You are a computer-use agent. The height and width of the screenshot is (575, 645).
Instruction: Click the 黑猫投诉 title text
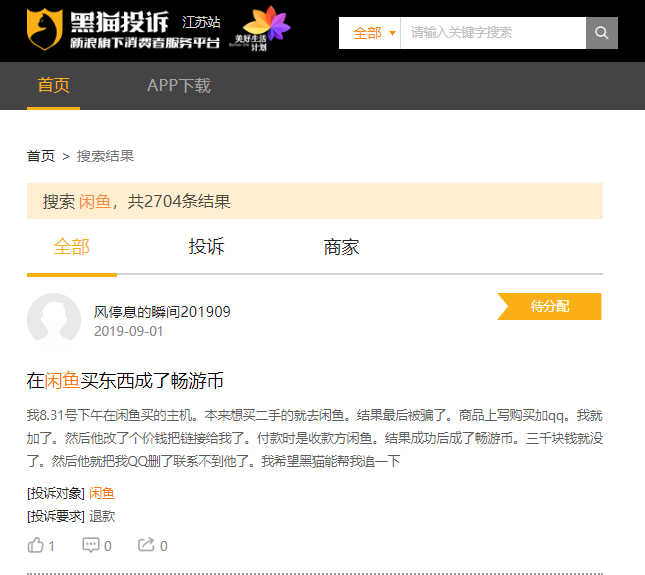click(x=119, y=22)
